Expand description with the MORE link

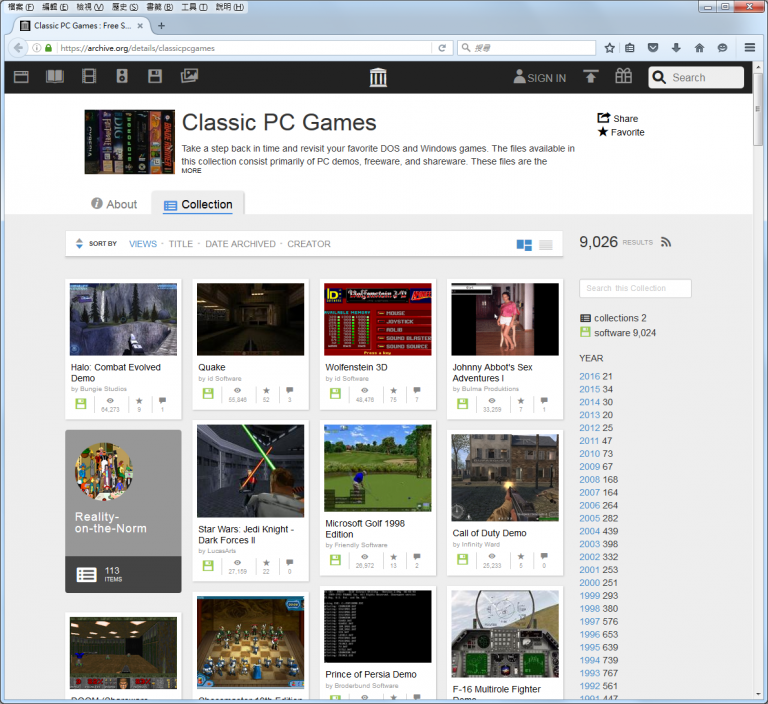tap(191, 170)
